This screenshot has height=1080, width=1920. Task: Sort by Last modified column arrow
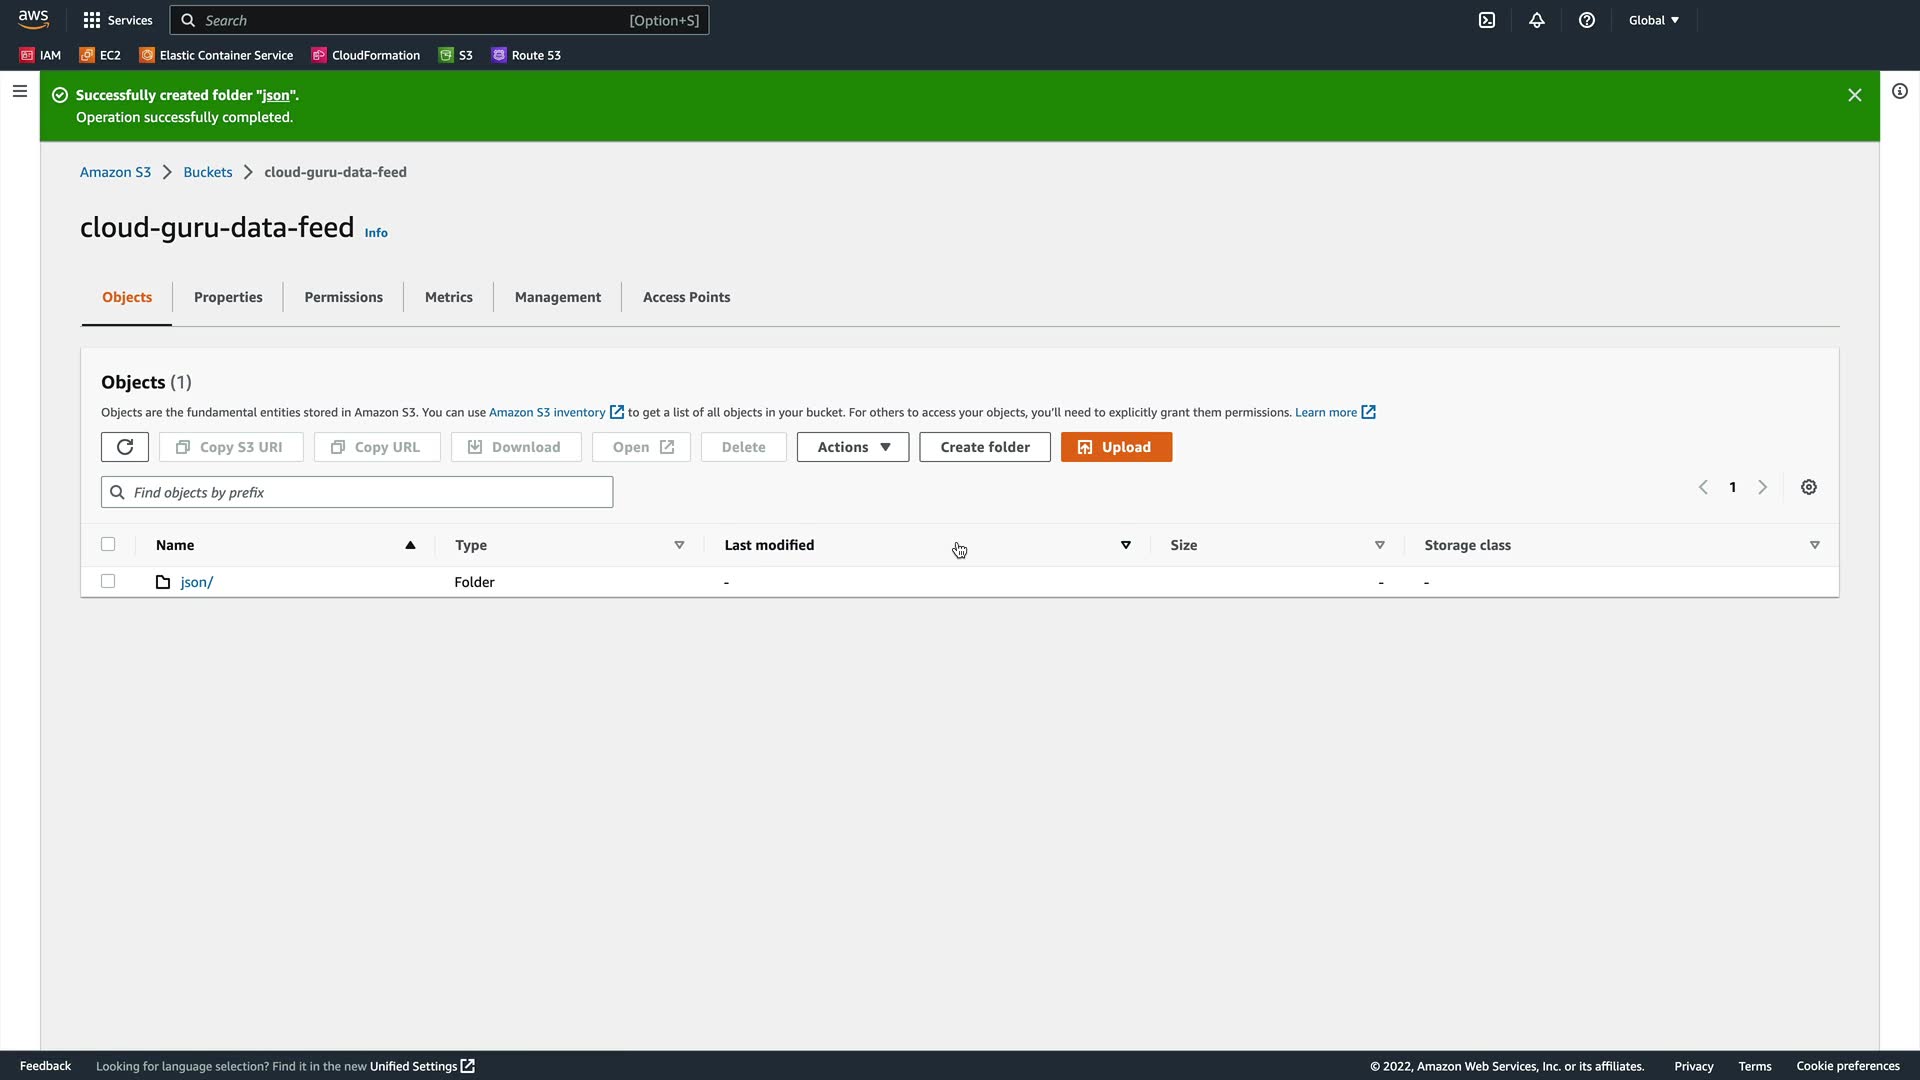click(1125, 545)
